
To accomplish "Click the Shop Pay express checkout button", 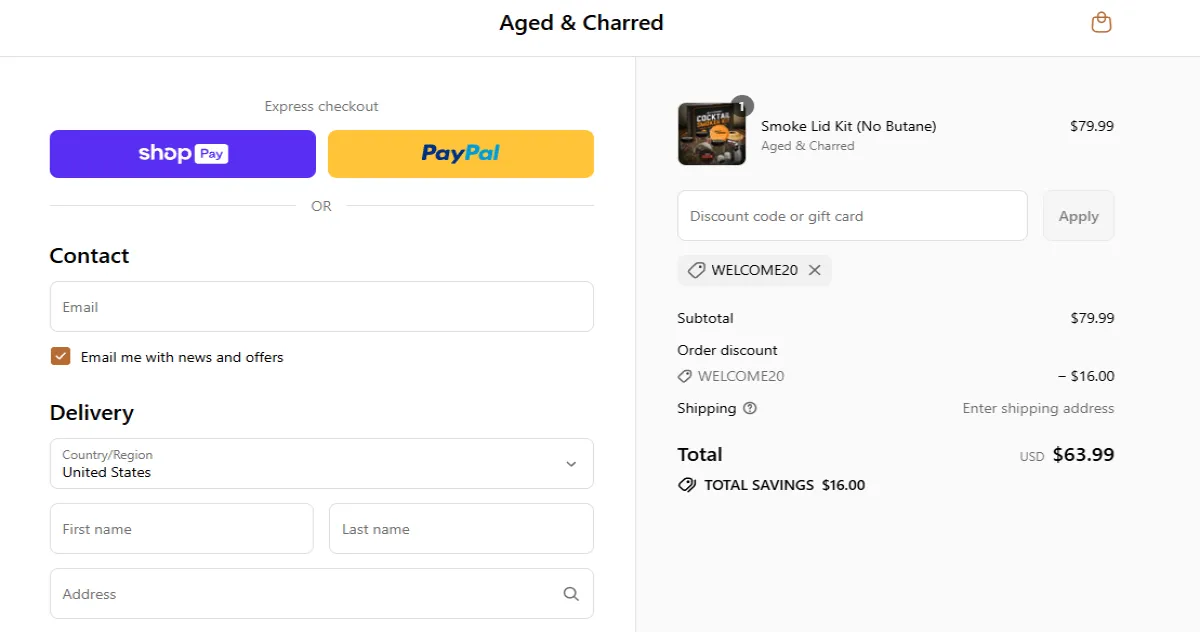I will point(182,153).
